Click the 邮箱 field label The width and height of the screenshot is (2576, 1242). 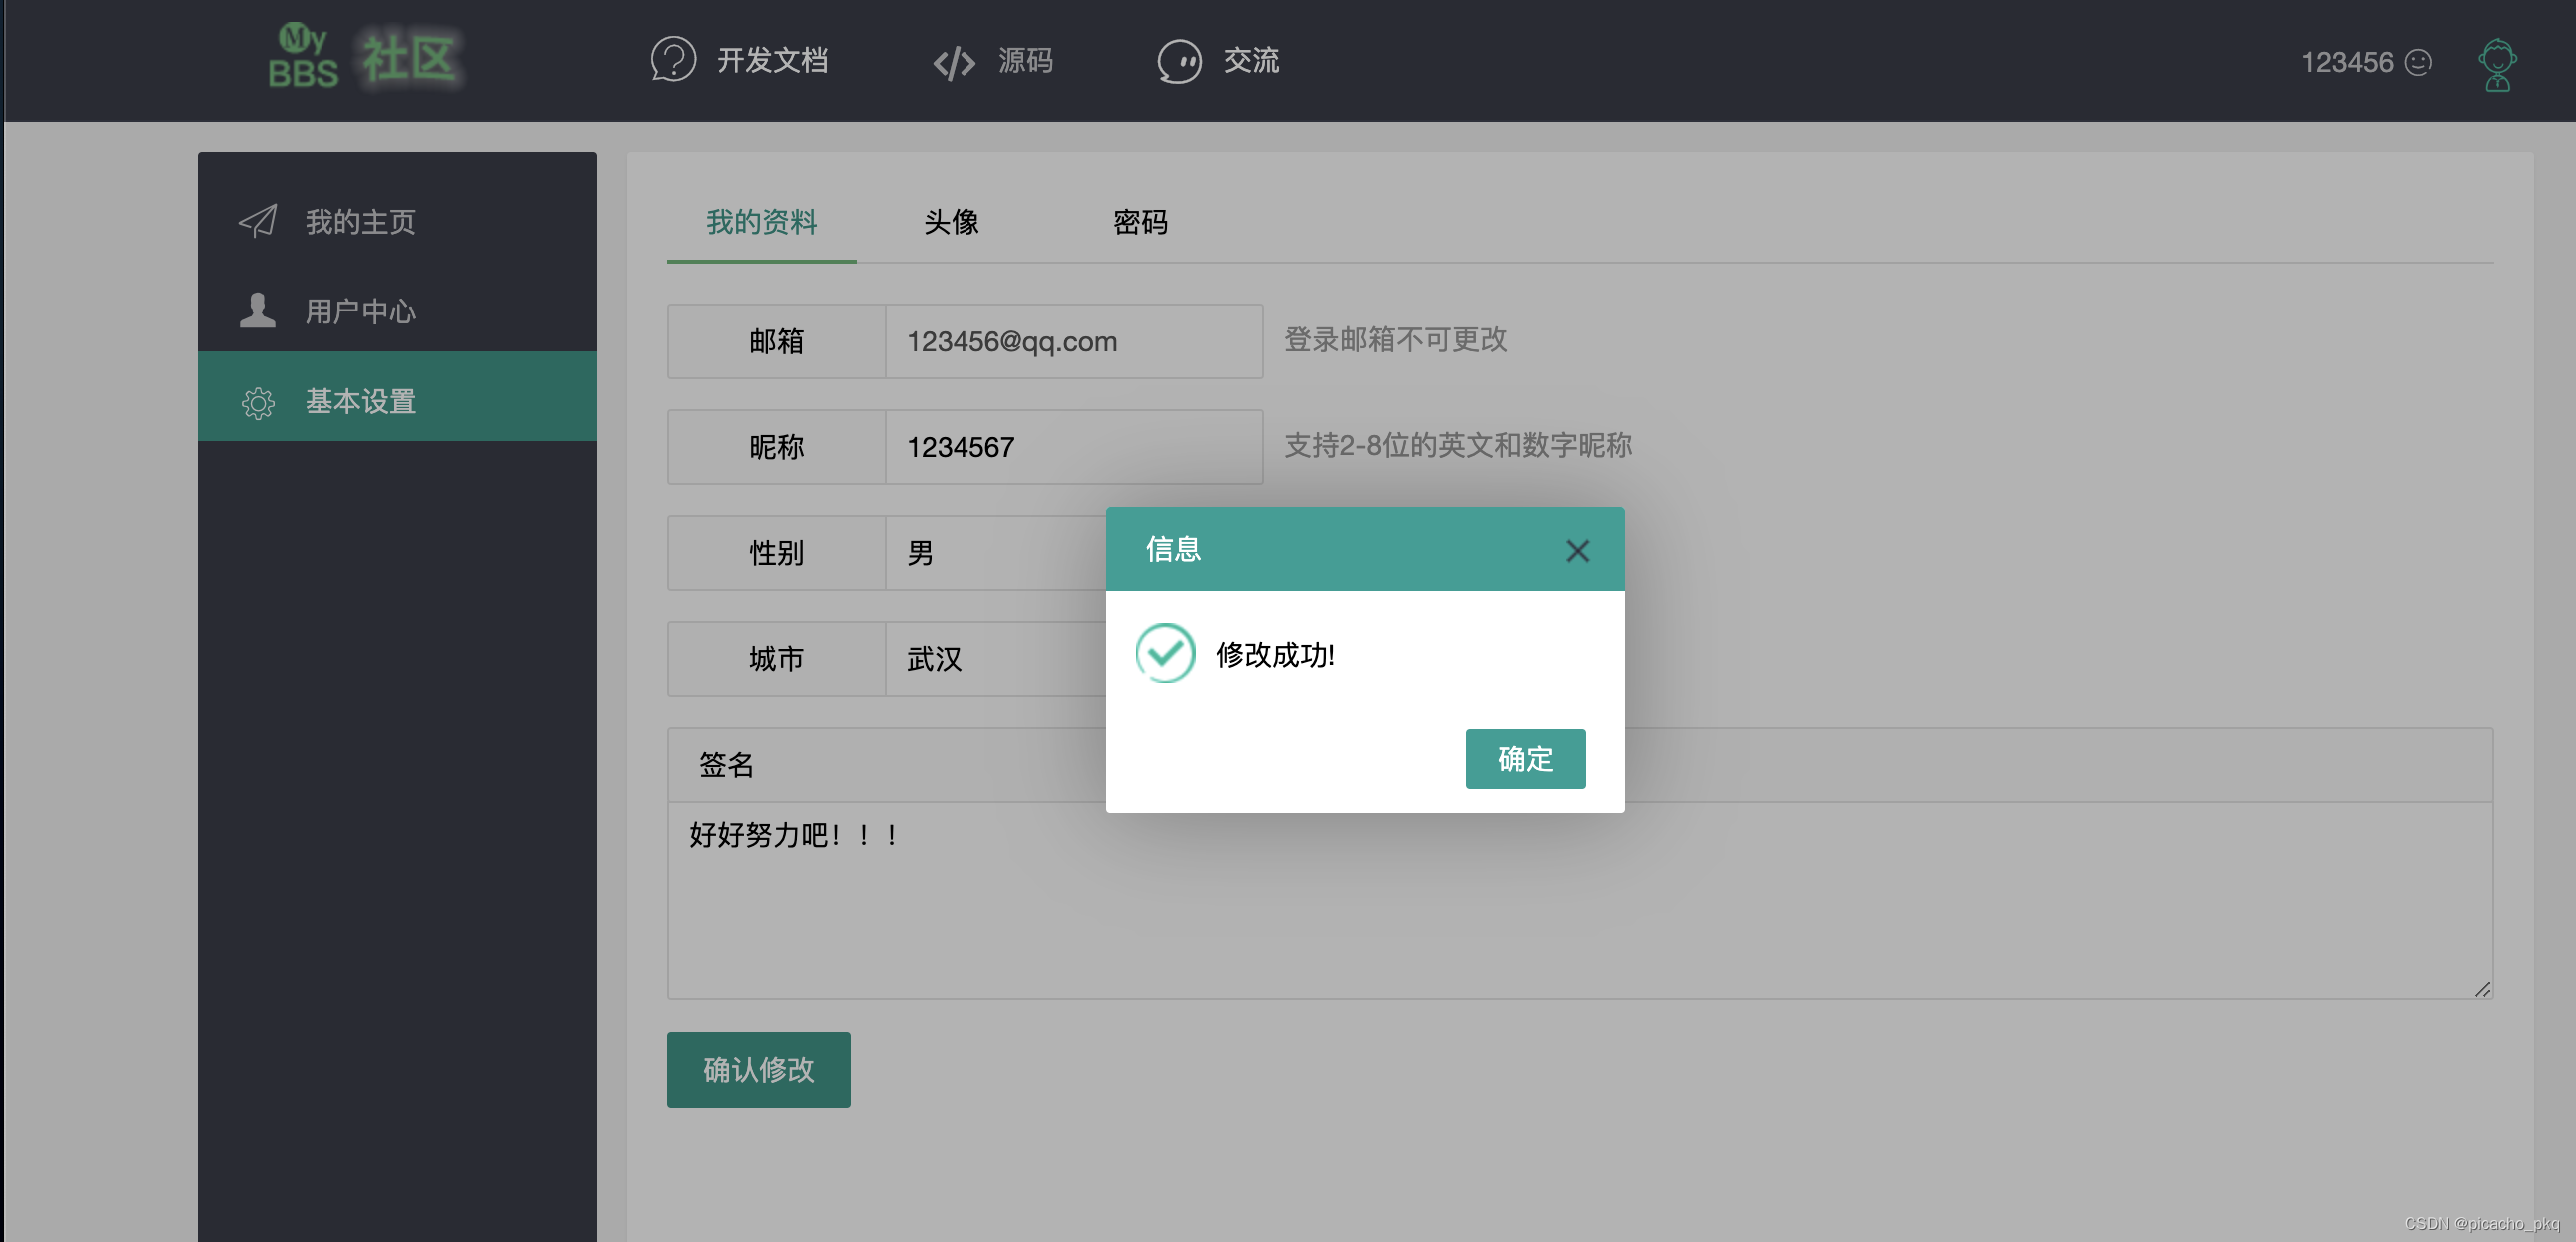point(776,341)
